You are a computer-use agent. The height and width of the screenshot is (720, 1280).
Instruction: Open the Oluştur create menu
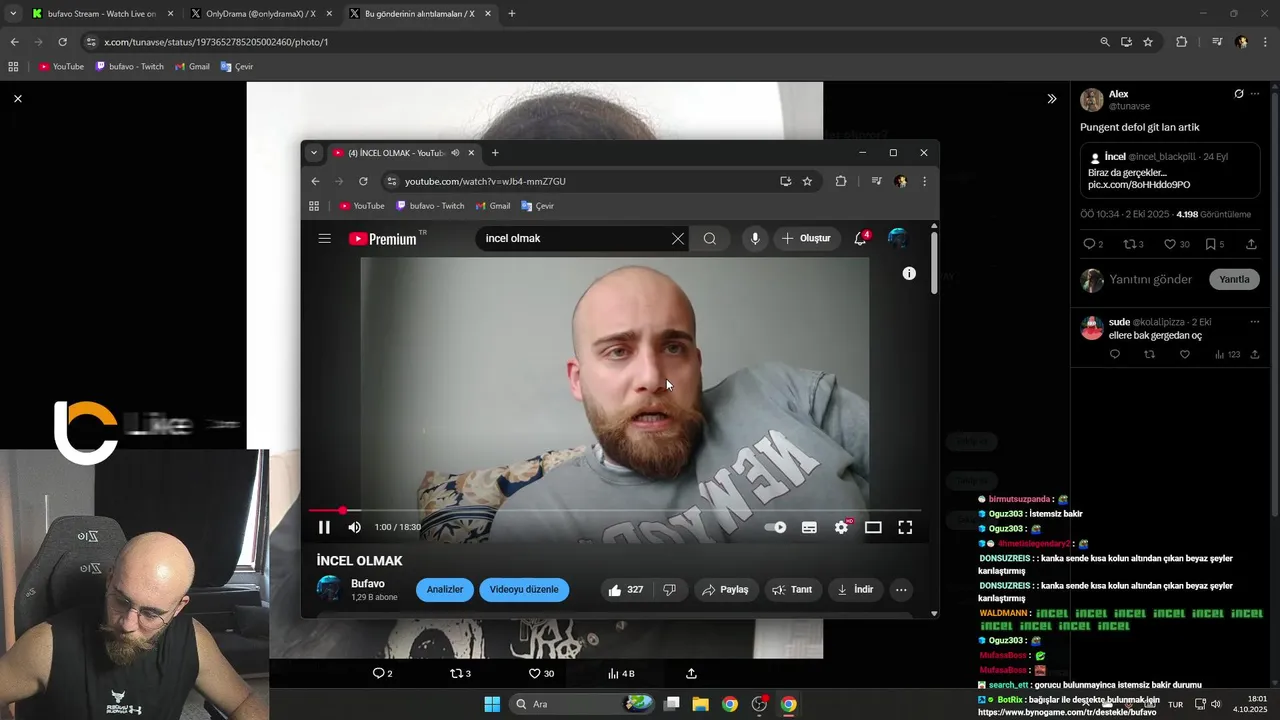(x=807, y=238)
